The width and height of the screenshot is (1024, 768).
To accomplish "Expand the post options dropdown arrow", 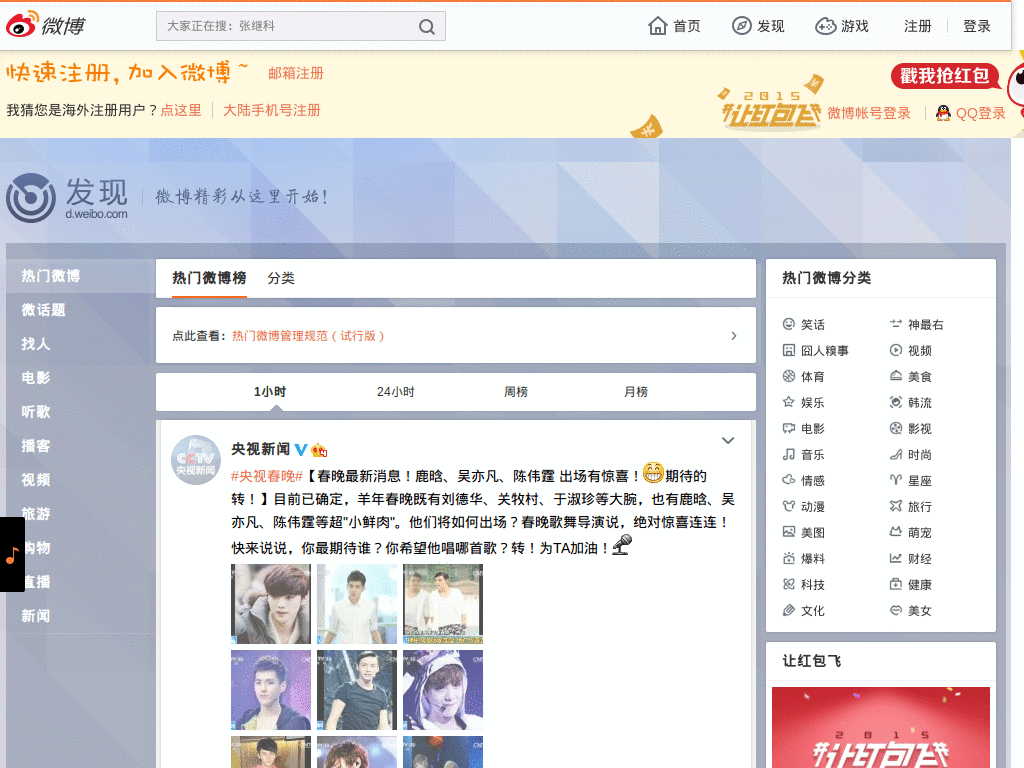I will (x=728, y=441).
